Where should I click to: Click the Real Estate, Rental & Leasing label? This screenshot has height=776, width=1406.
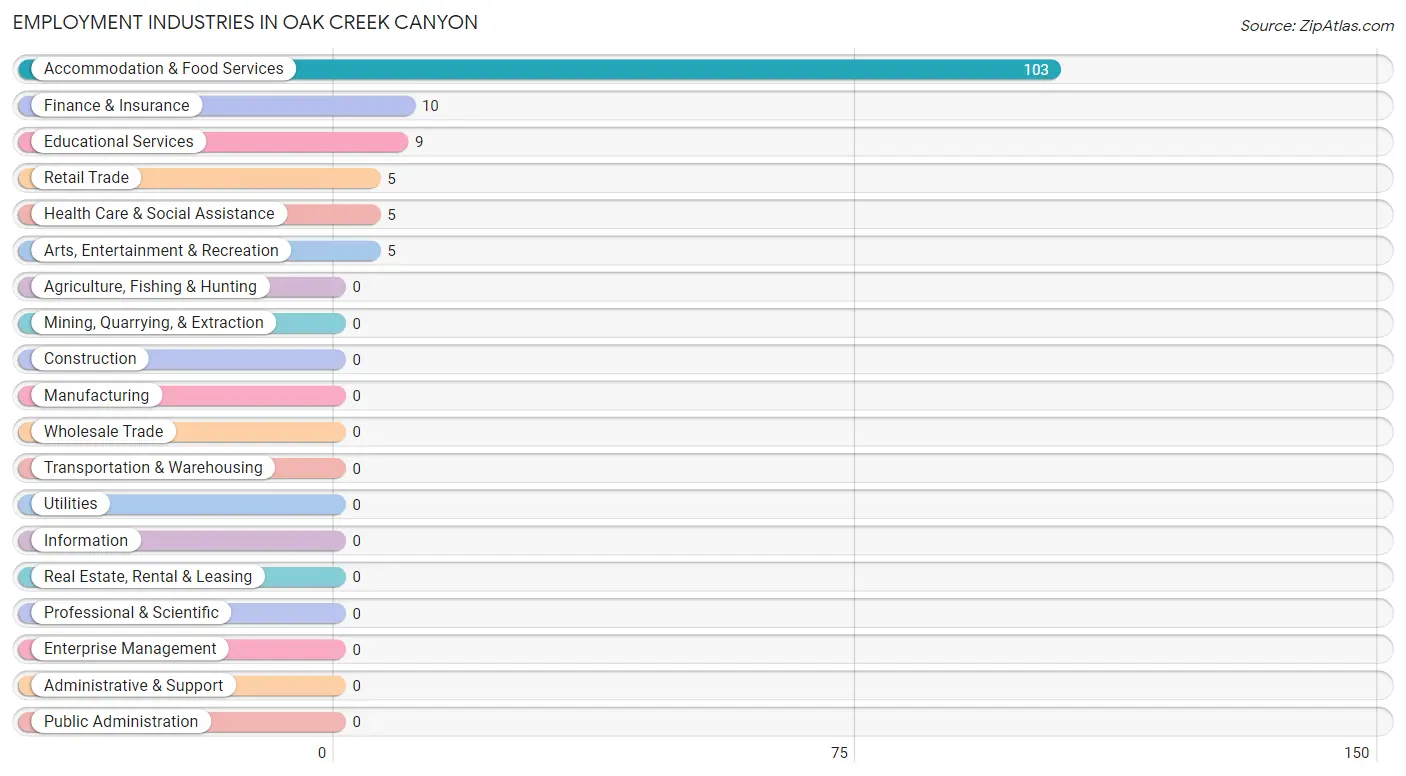[148, 576]
